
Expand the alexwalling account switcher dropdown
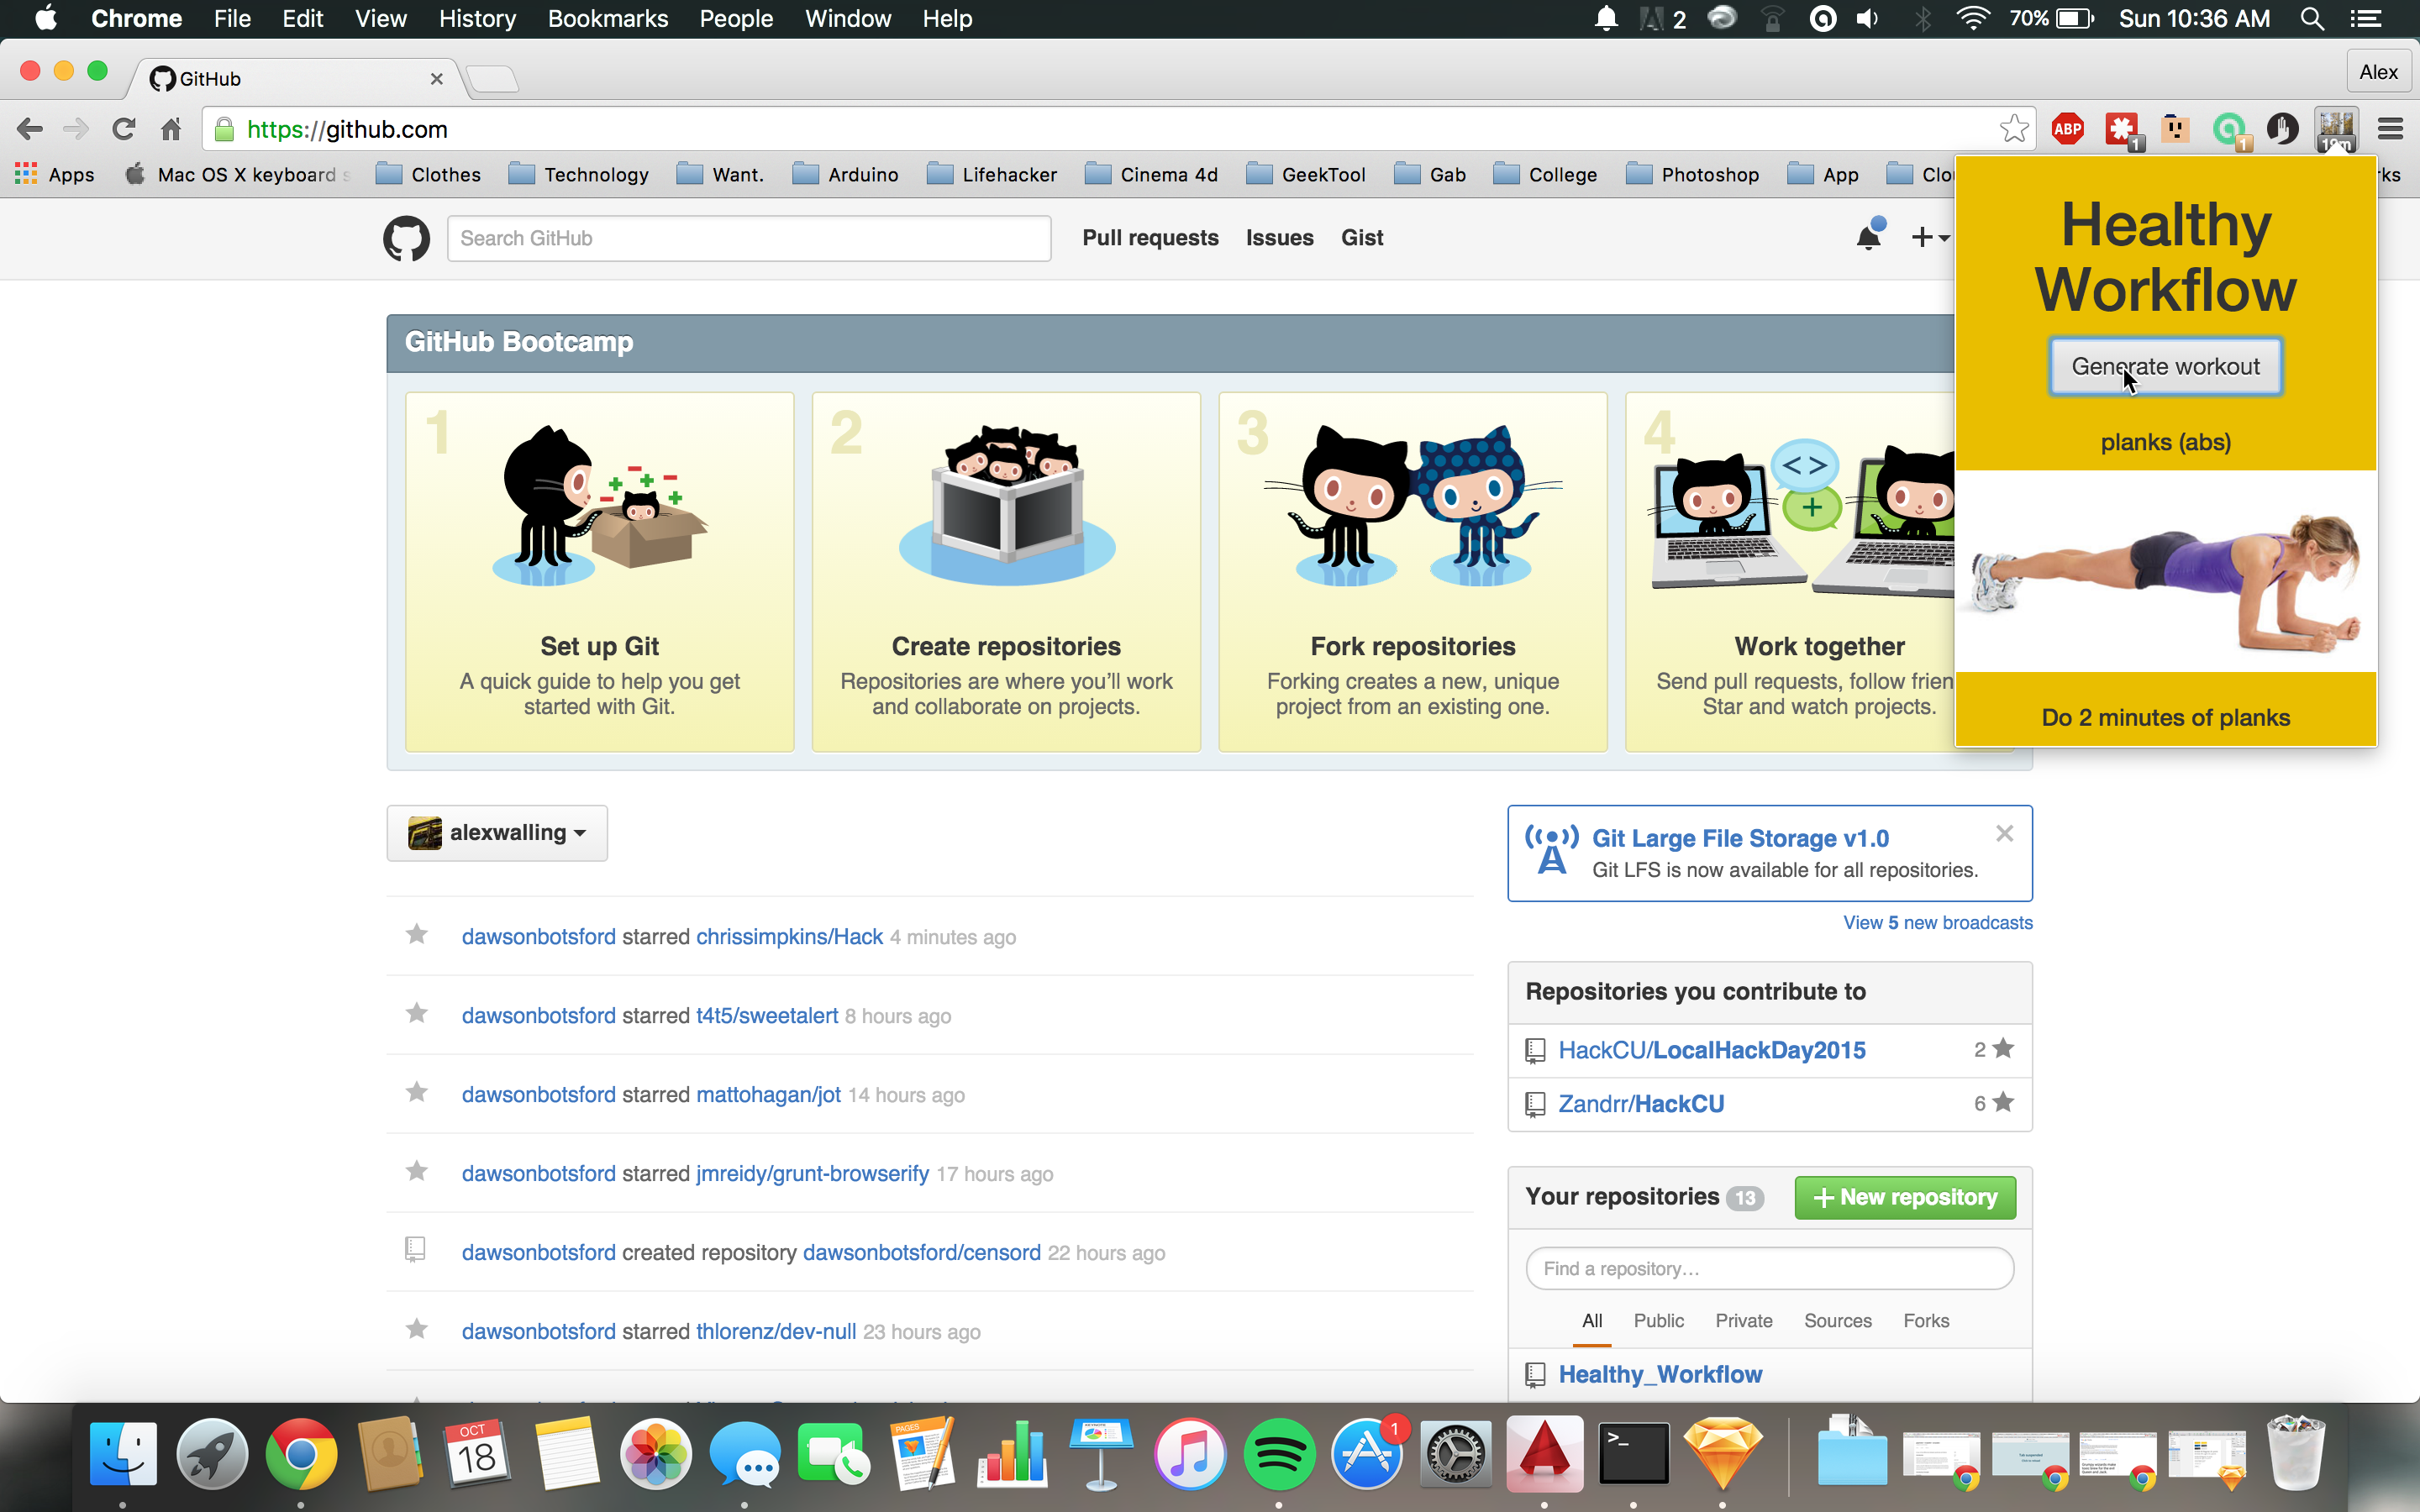point(497,833)
